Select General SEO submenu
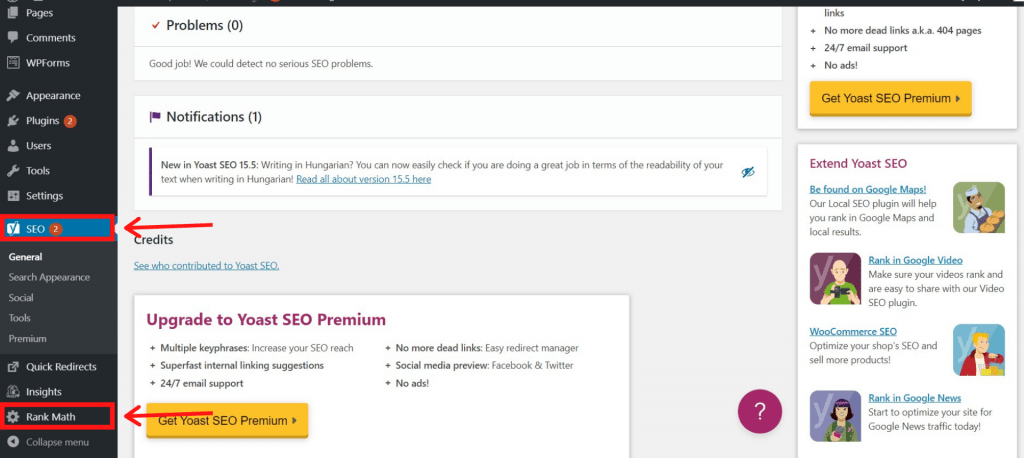Viewport: 1024px width, 458px height. click(x=25, y=257)
